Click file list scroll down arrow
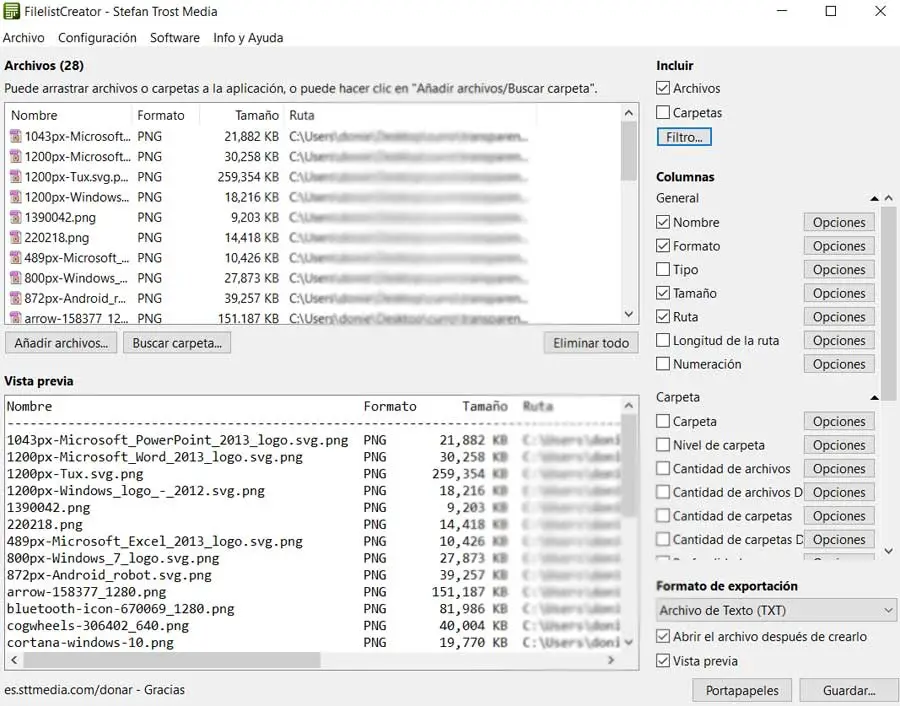Screen dimensions: 900x706 (629, 315)
